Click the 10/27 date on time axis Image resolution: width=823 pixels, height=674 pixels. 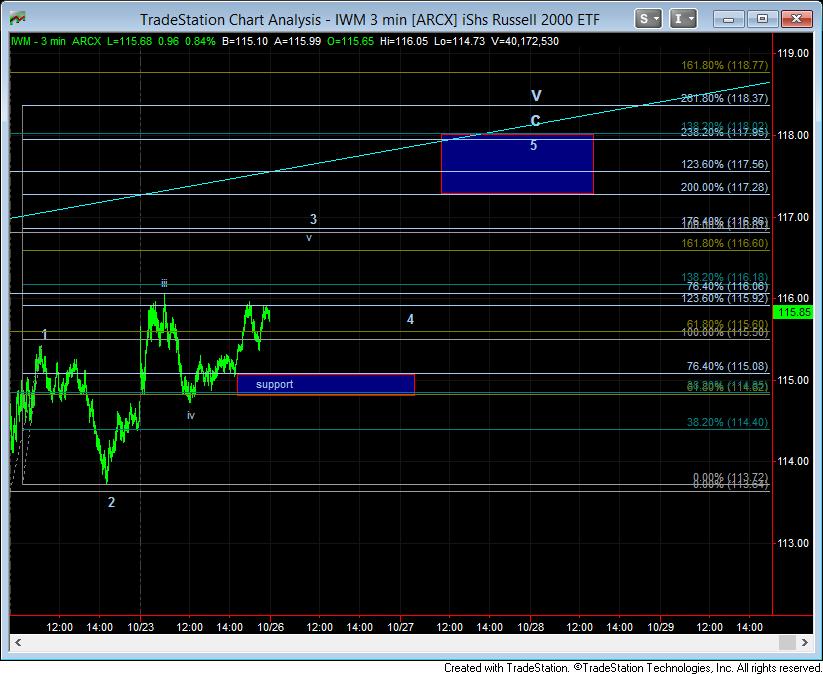400,627
